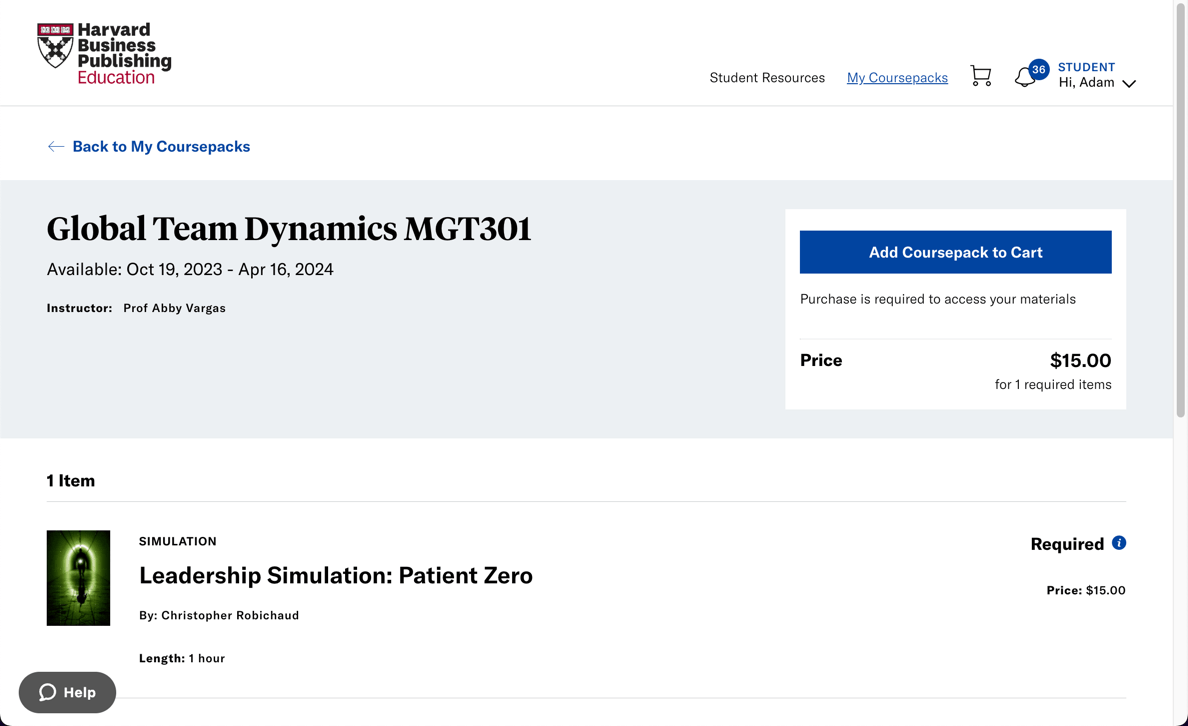Click the Patient Zero simulation thumbnail
The height and width of the screenshot is (726, 1188).
78,578
